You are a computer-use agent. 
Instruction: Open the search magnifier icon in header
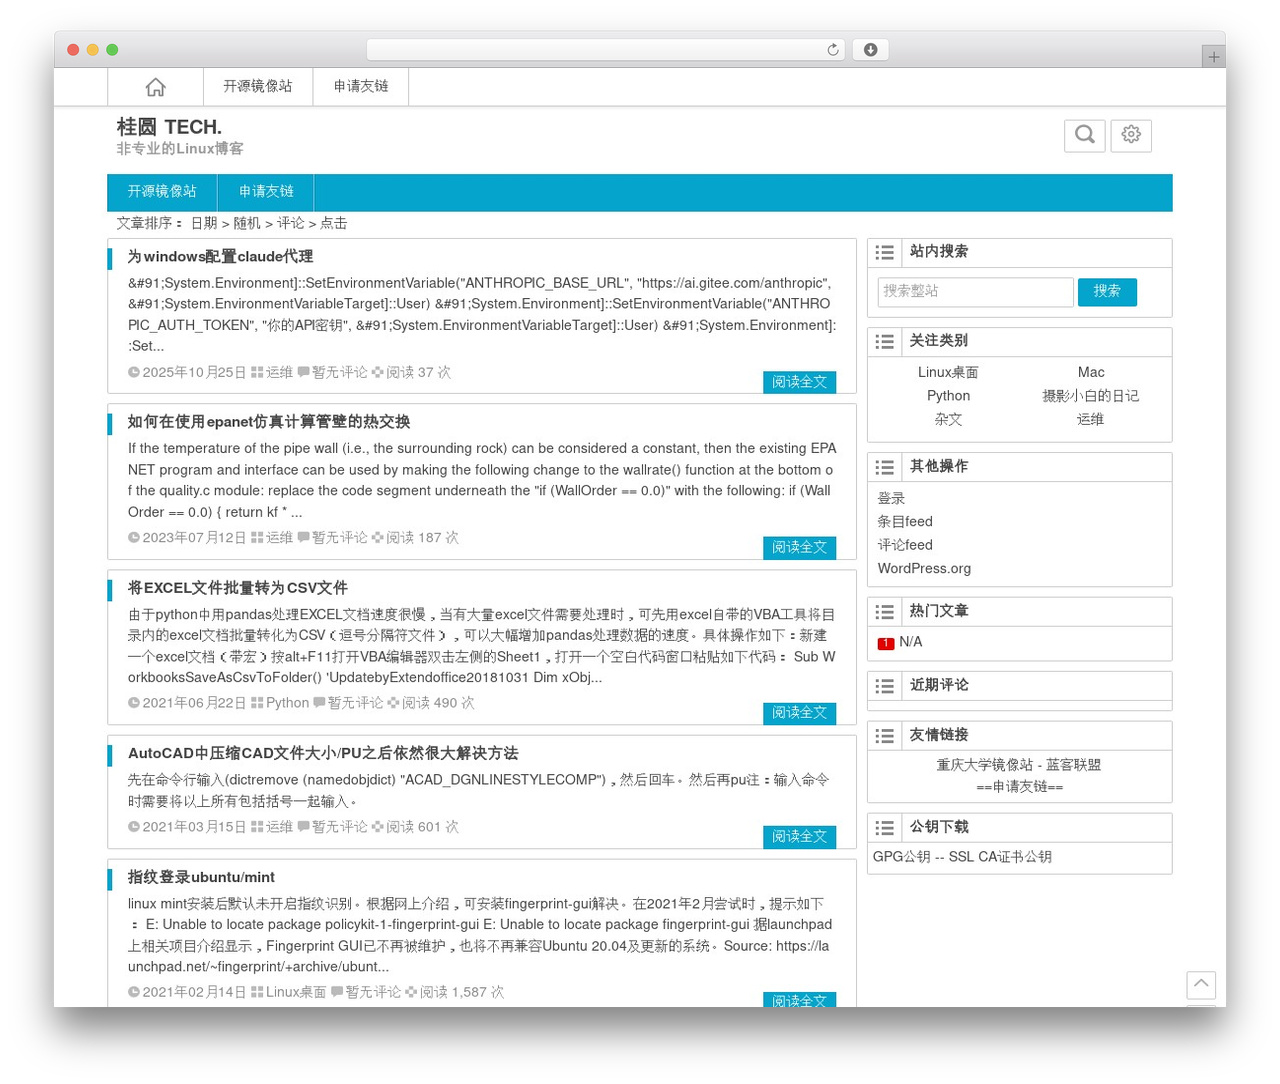coord(1084,135)
